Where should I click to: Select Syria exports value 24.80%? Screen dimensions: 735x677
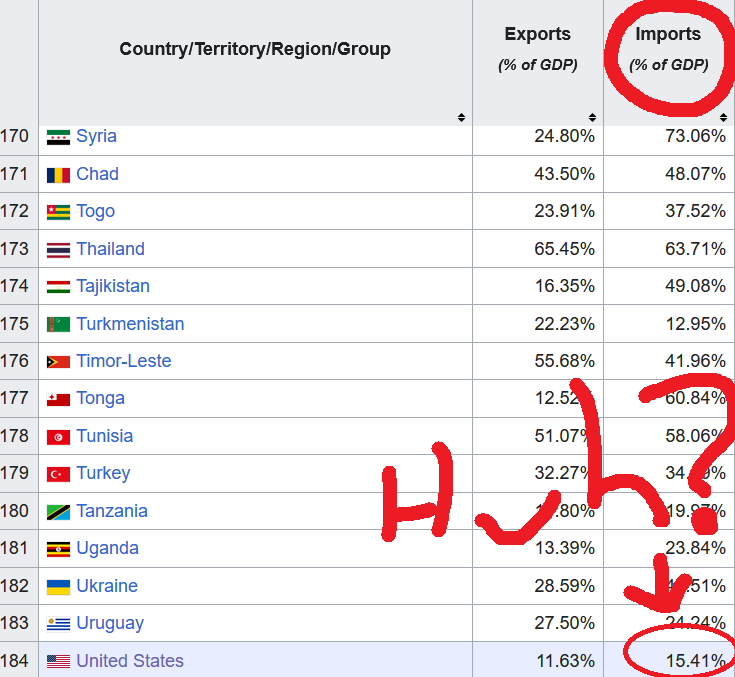click(x=564, y=136)
